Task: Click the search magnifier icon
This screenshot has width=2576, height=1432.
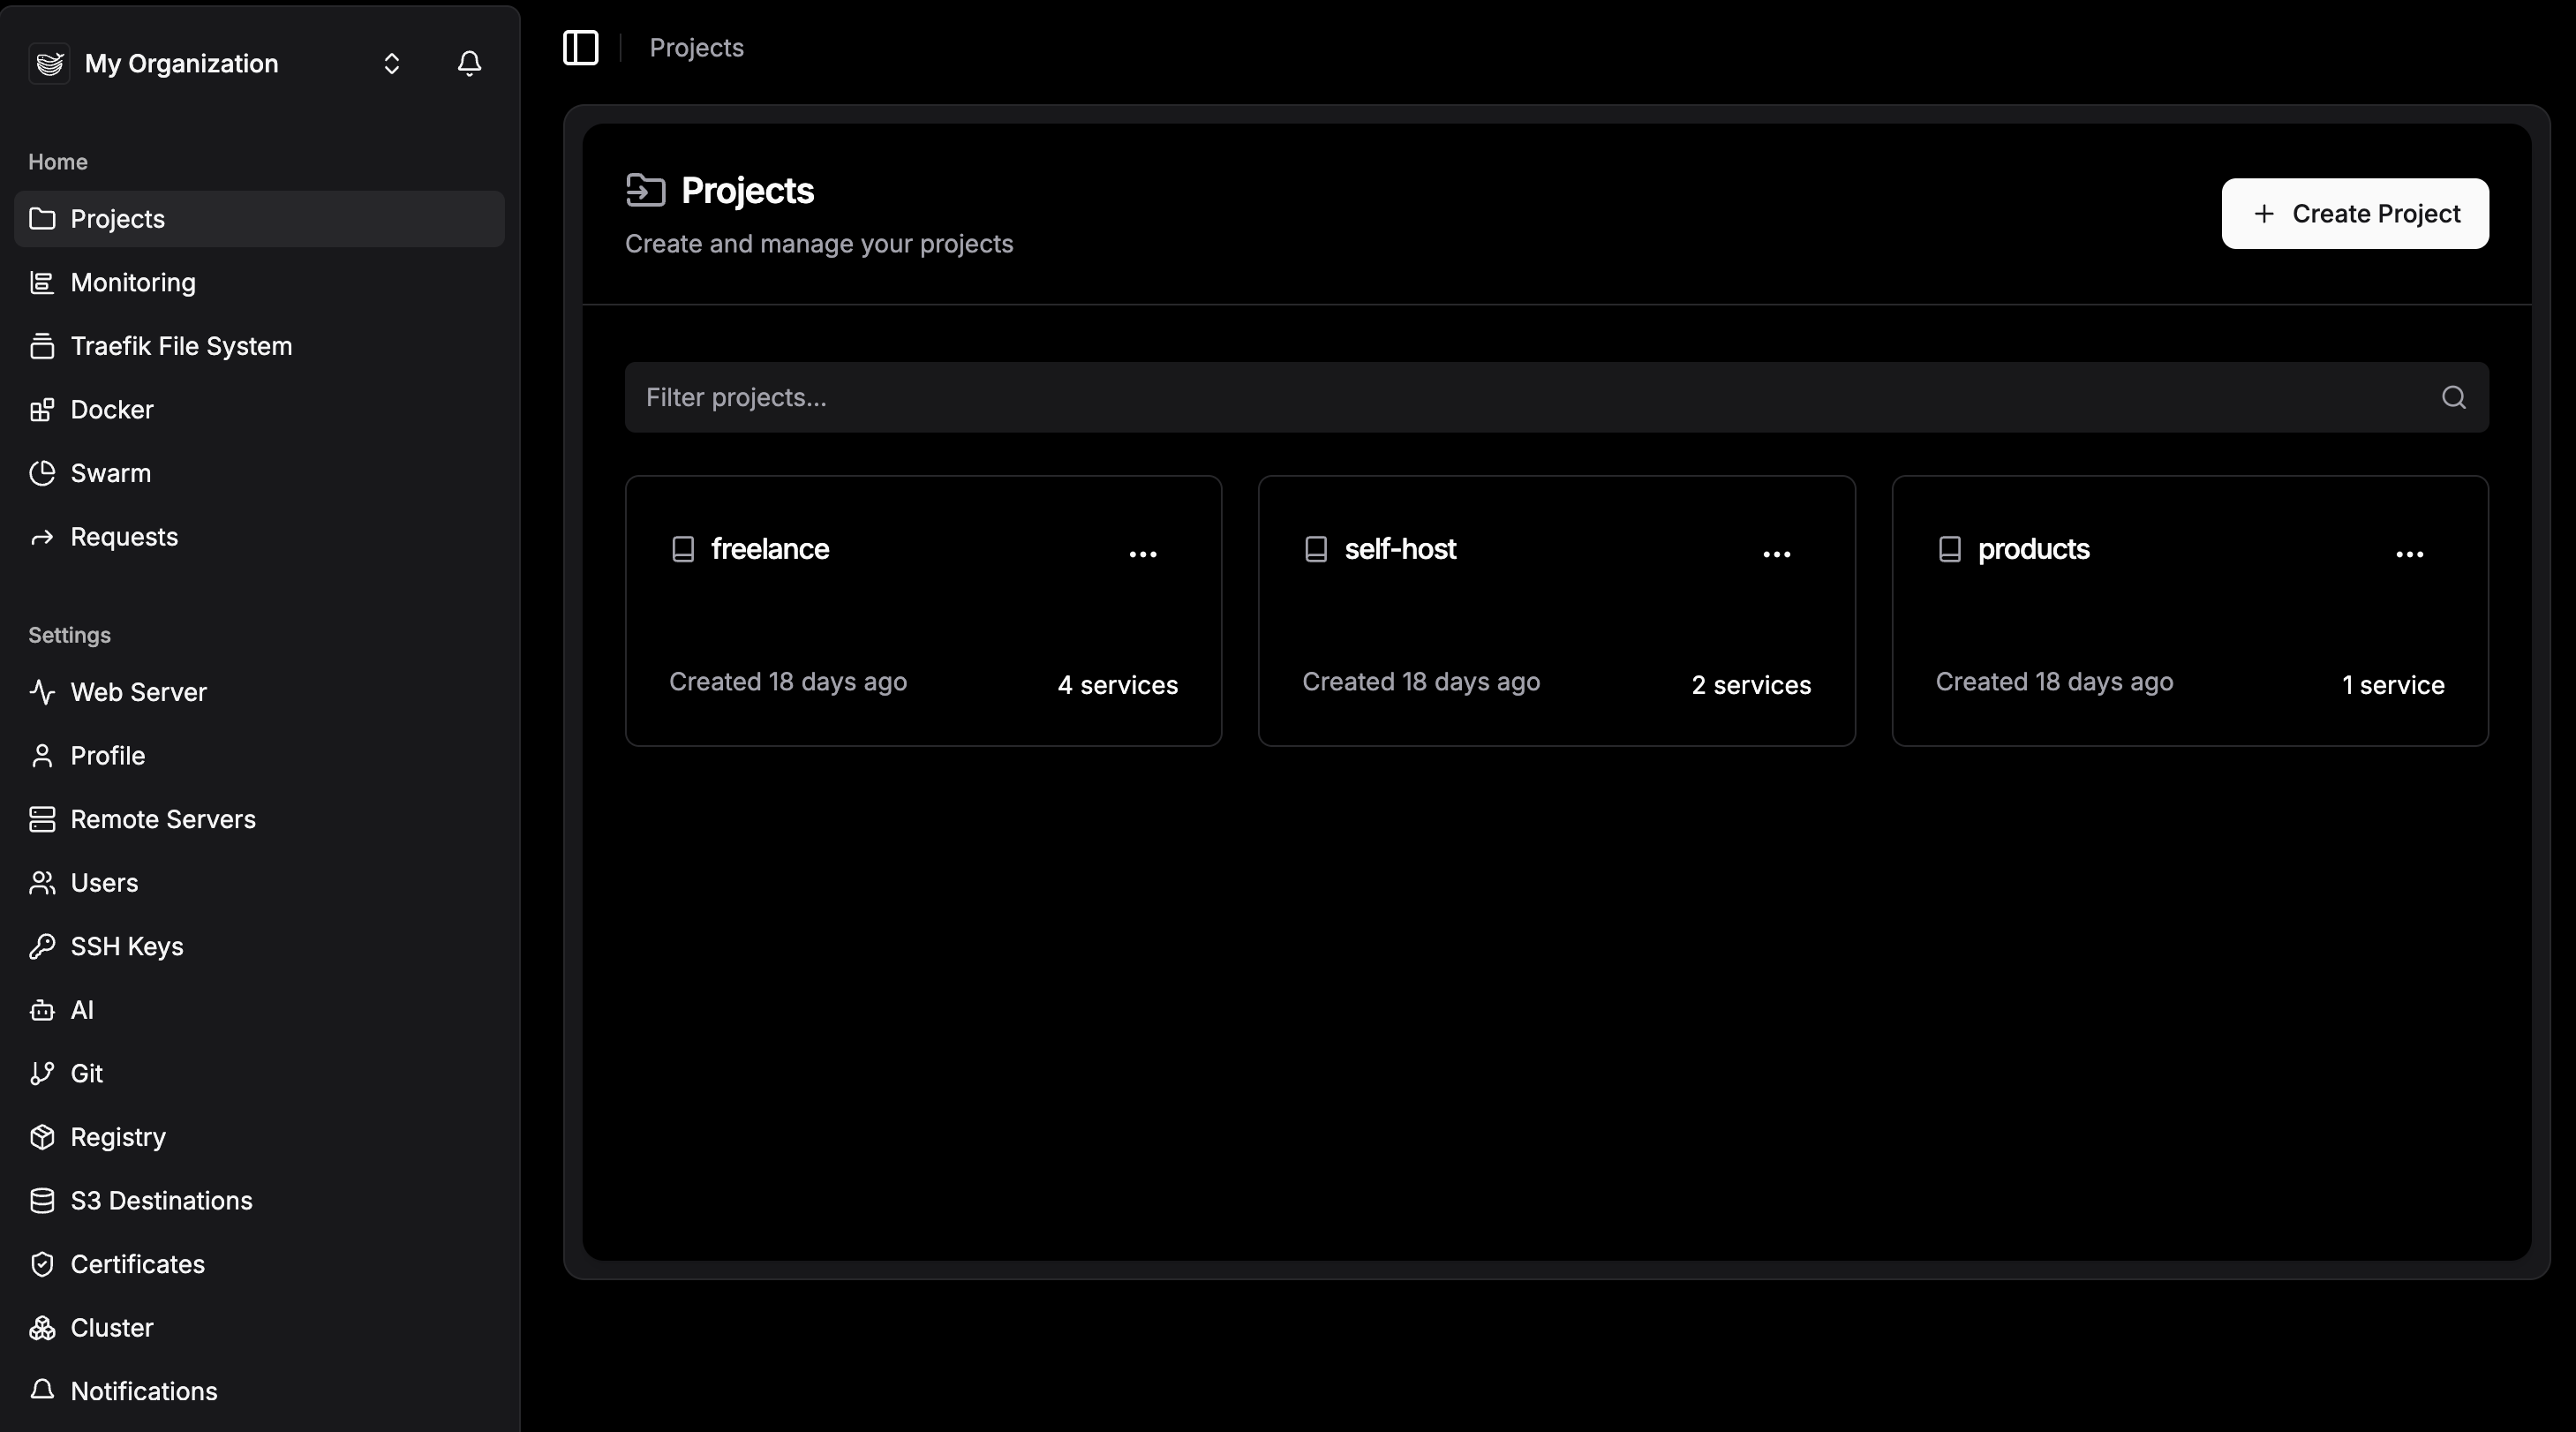Action: click(x=2452, y=398)
